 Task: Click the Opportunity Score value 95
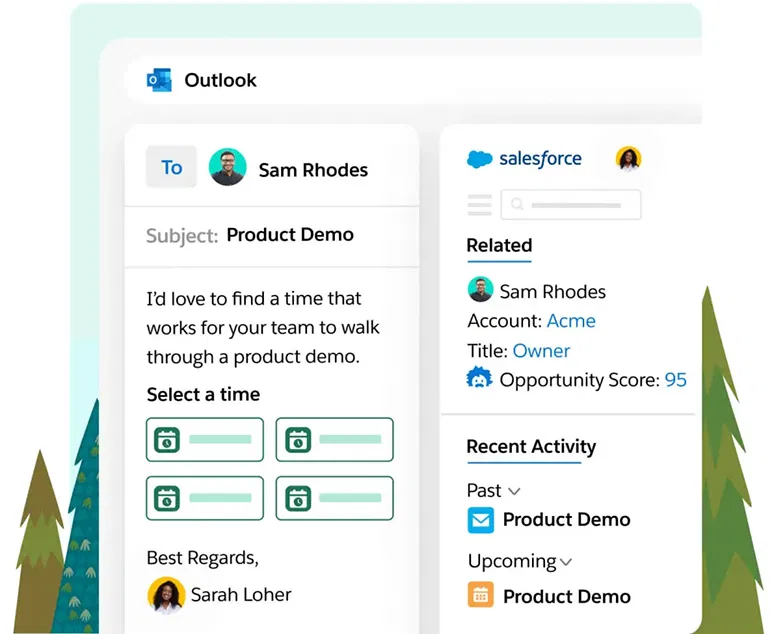tap(676, 380)
